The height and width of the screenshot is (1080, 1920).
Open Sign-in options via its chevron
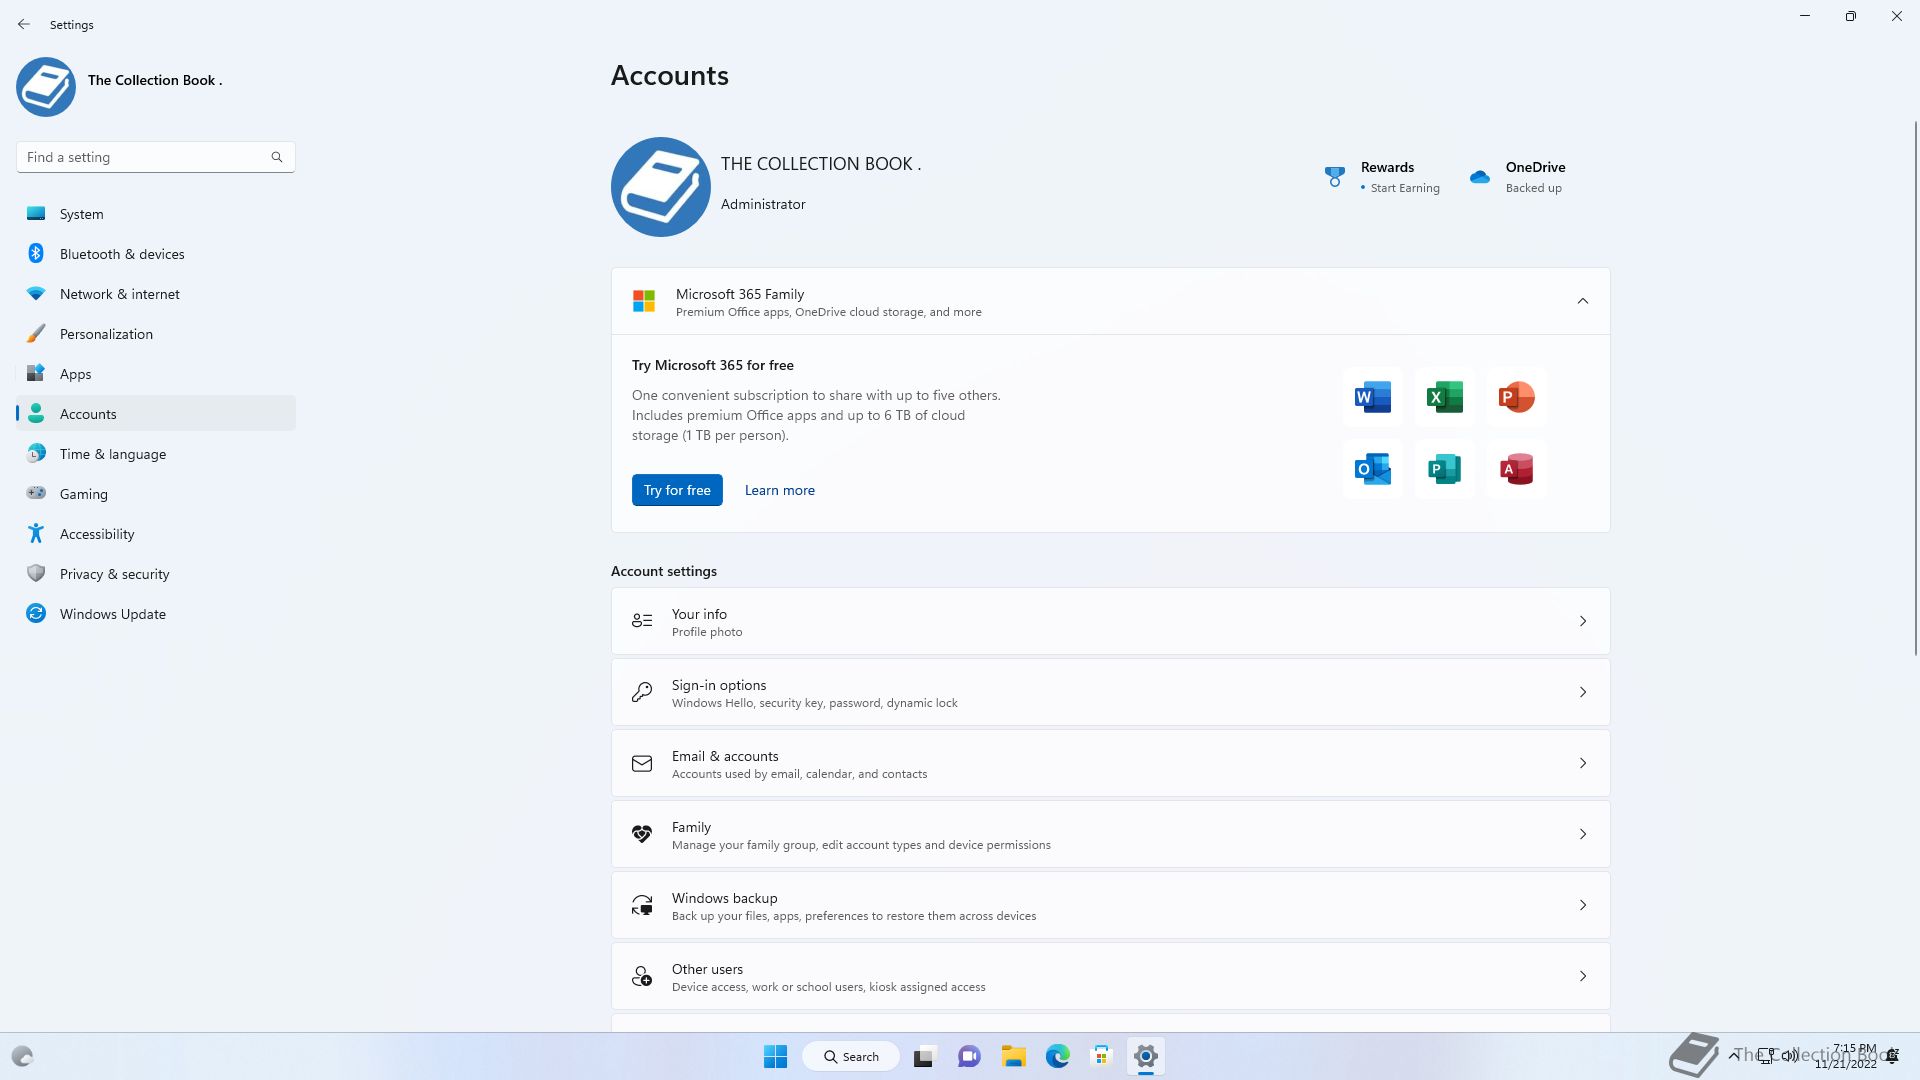[1583, 692]
